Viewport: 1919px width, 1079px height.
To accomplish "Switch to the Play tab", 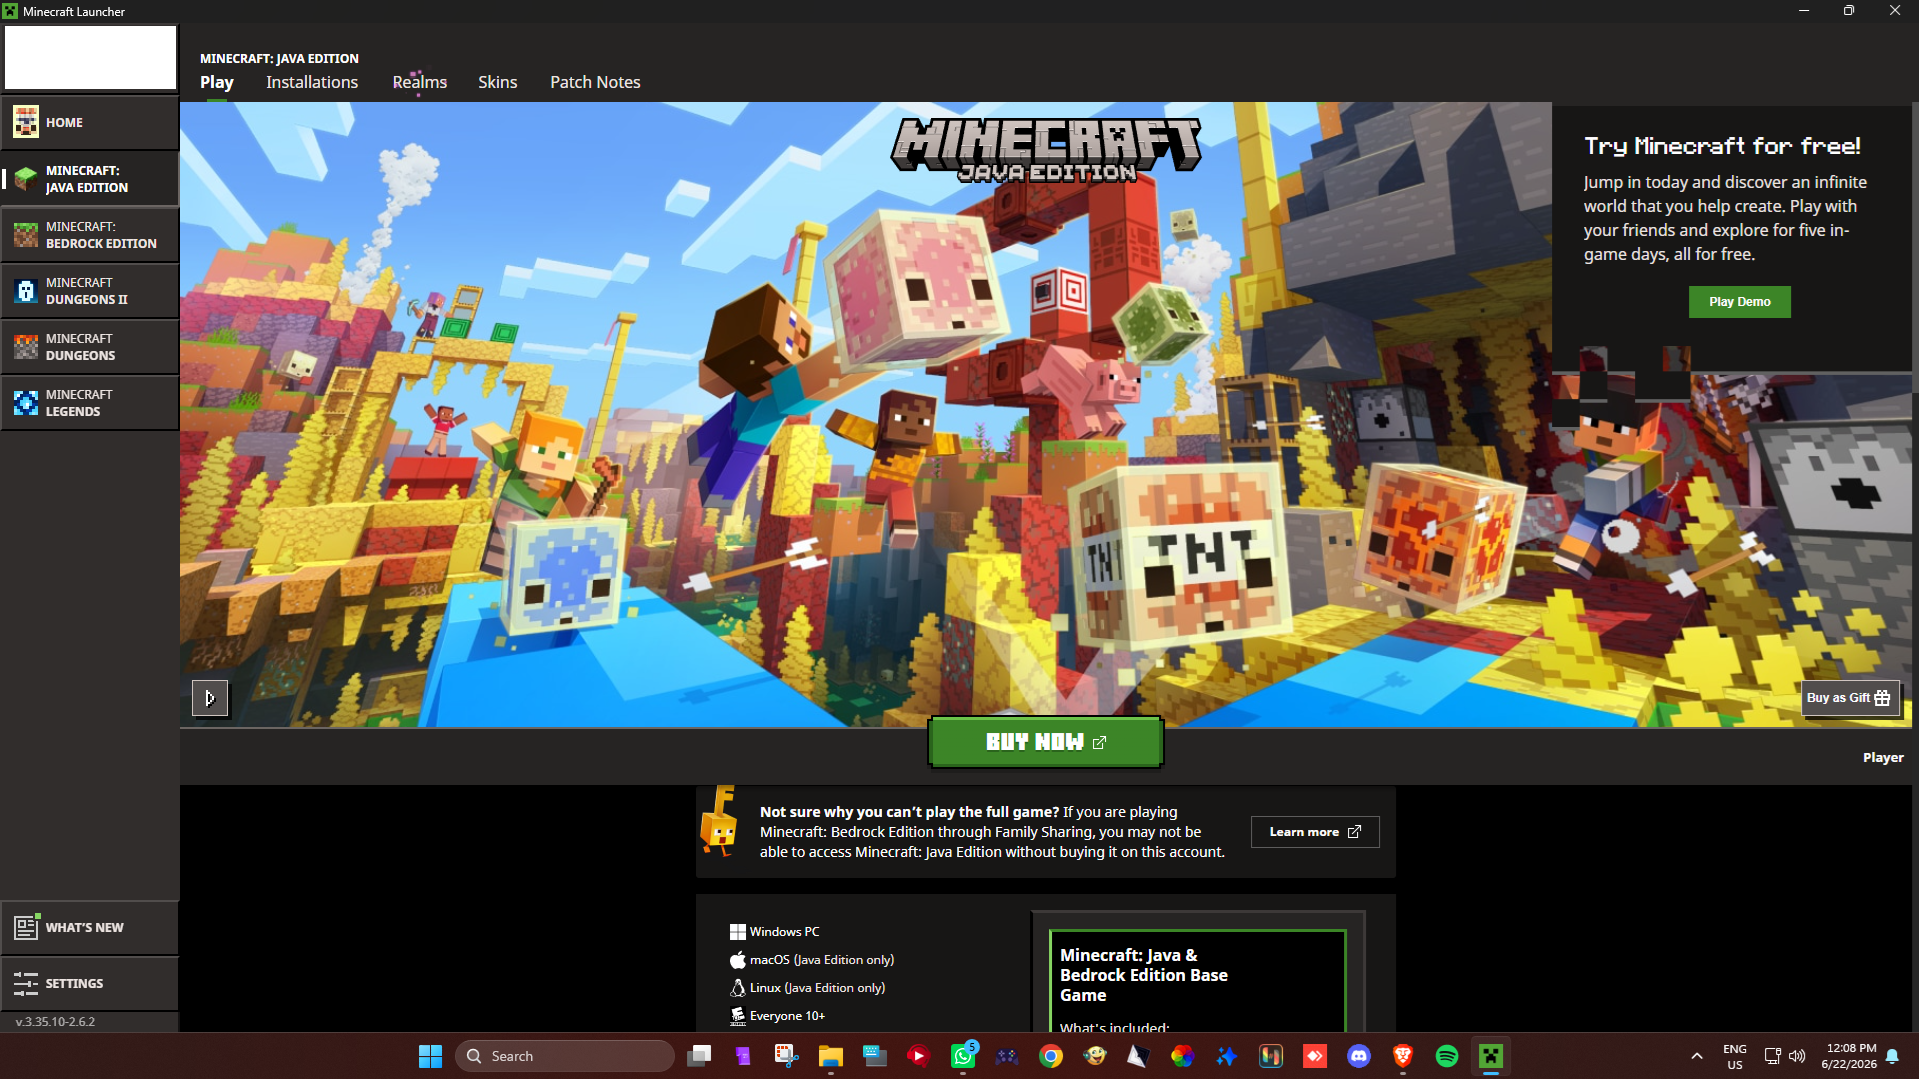I will click(217, 82).
